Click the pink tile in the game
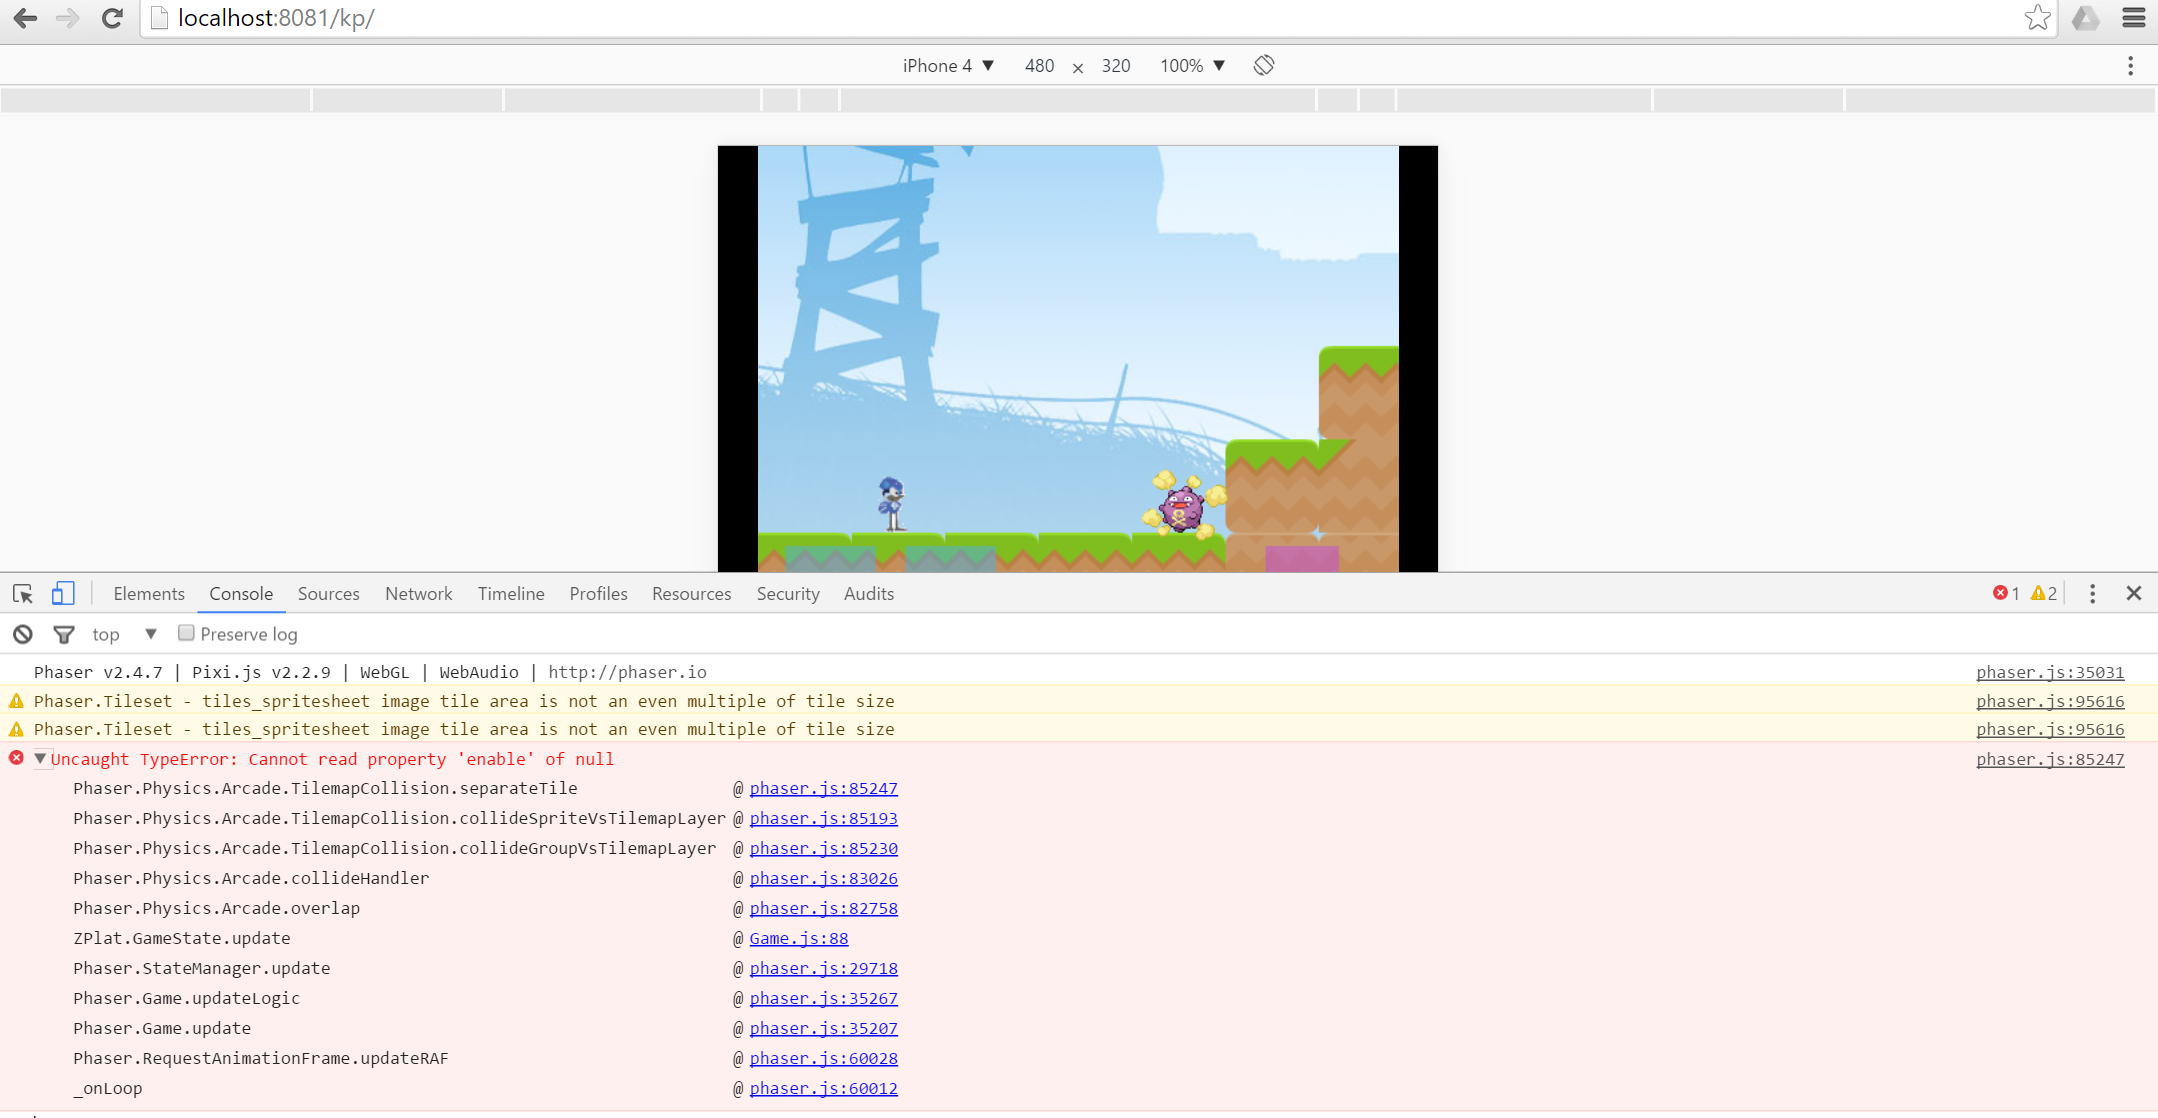Screen dimensions: 2158x1118 [x=1302, y=558]
